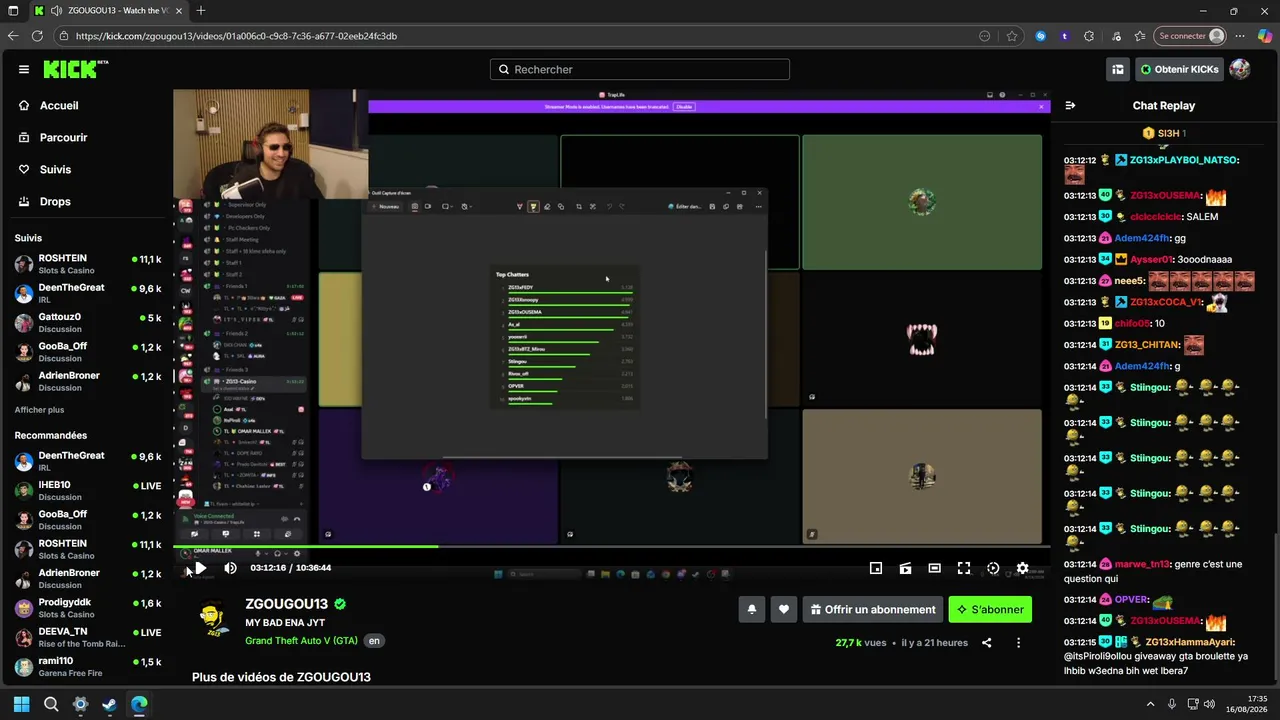The width and height of the screenshot is (1280, 720).
Task: Mute the tab via speaker icon
Action: 55,11
